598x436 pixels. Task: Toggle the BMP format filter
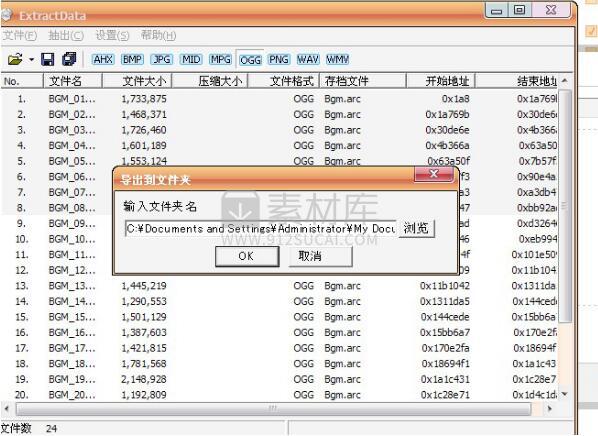tap(132, 60)
